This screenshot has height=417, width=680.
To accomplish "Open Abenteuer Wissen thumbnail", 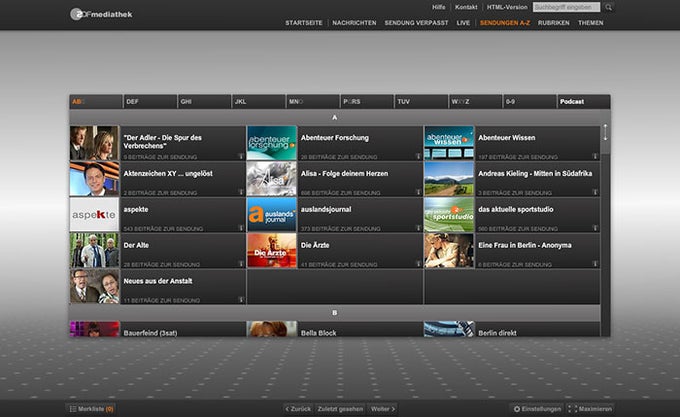I will [449, 143].
